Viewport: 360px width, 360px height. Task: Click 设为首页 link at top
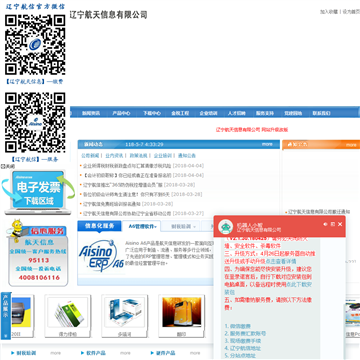351,12
